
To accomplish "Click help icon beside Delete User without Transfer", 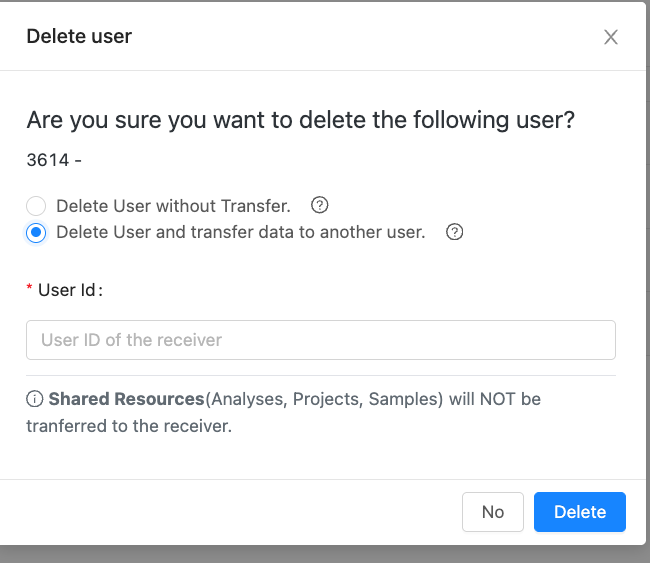I will (x=320, y=206).
